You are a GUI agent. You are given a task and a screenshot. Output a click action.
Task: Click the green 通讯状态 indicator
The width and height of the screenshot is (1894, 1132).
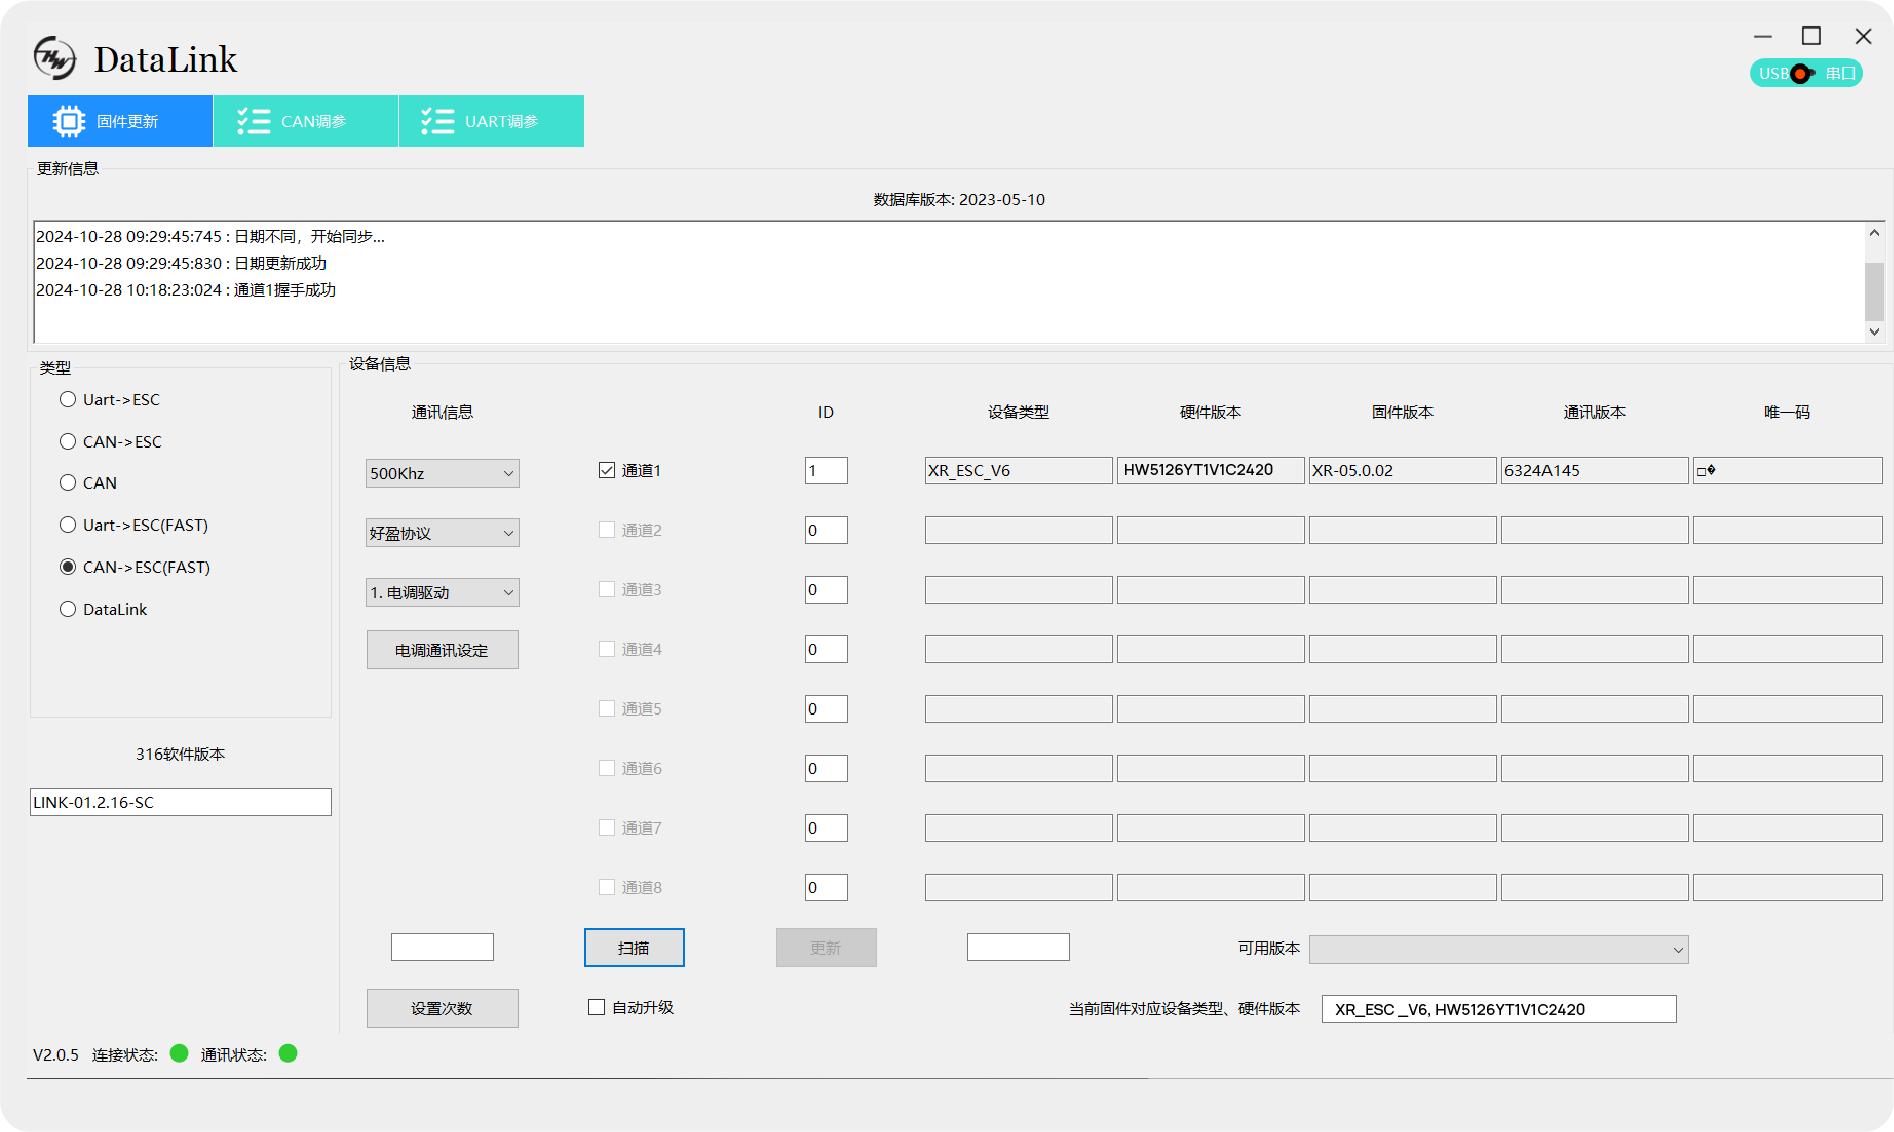288,1053
